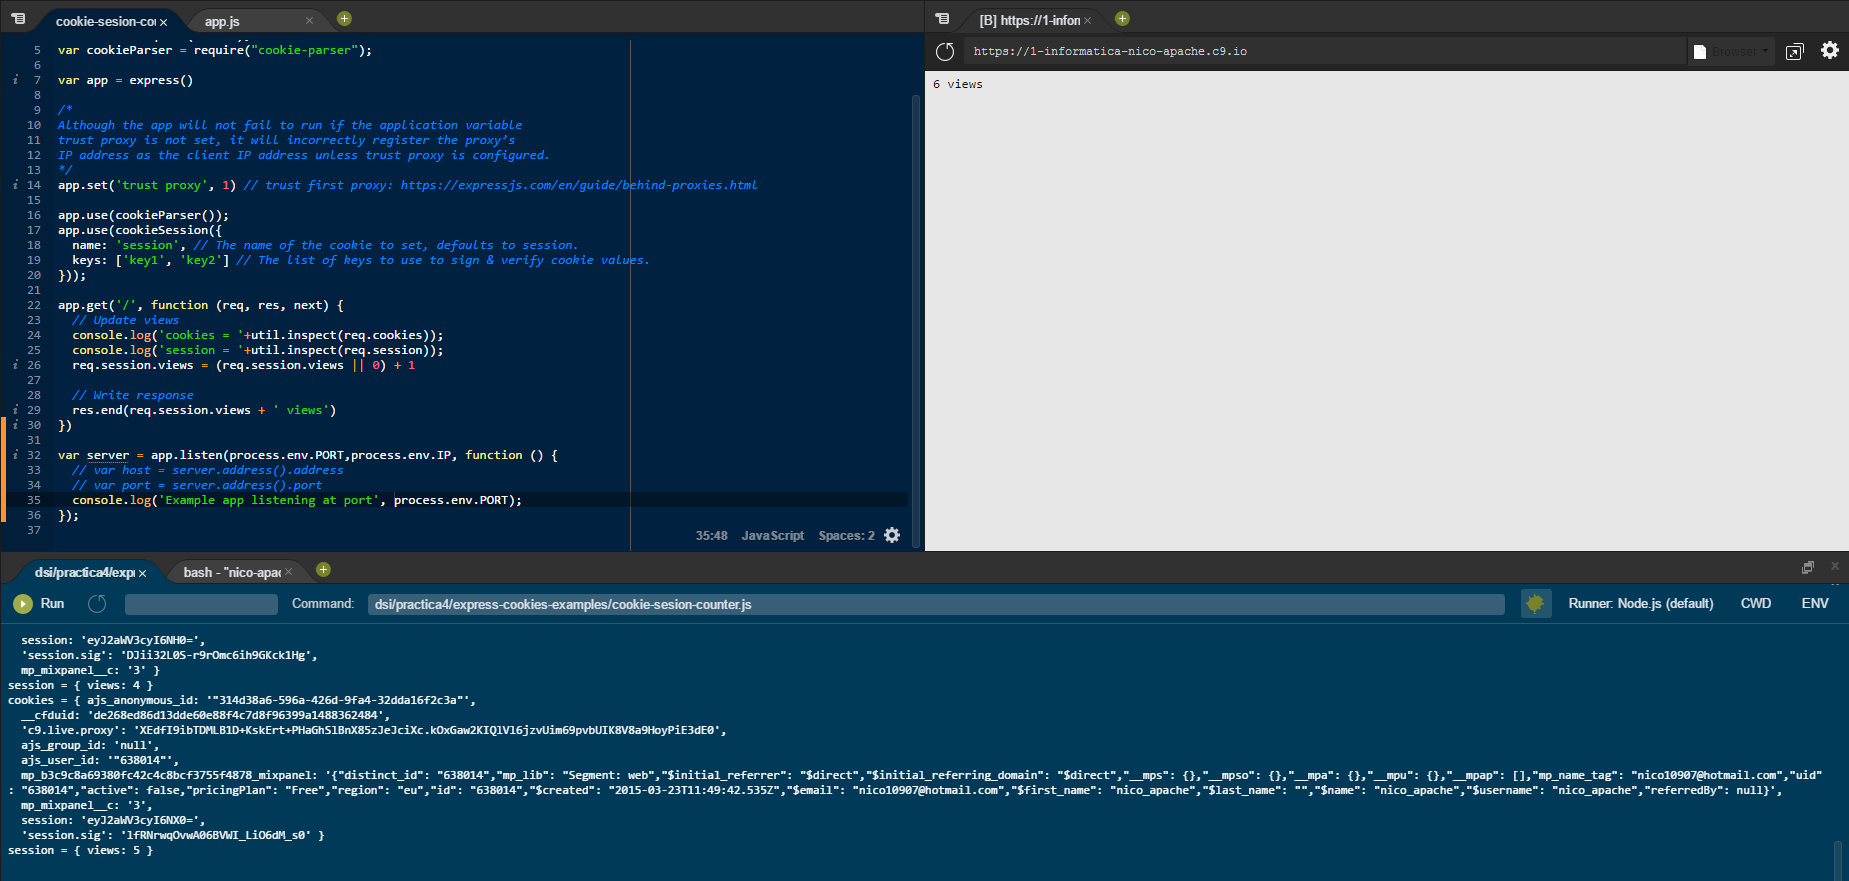Close the bash terminal tab
Viewport: 1849px width, 881px height.
(289, 572)
